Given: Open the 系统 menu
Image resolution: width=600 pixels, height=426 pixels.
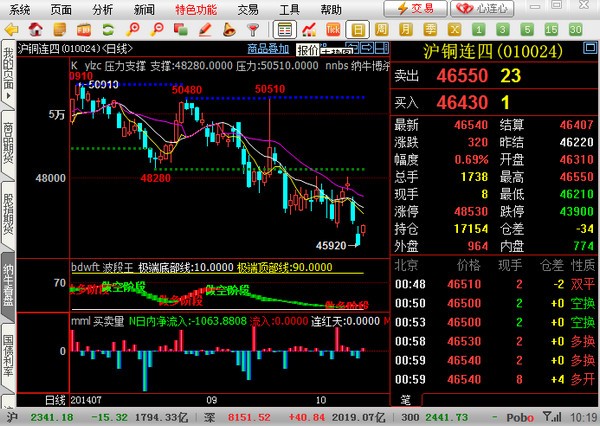Looking at the screenshot, I should click(x=20, y=10).
